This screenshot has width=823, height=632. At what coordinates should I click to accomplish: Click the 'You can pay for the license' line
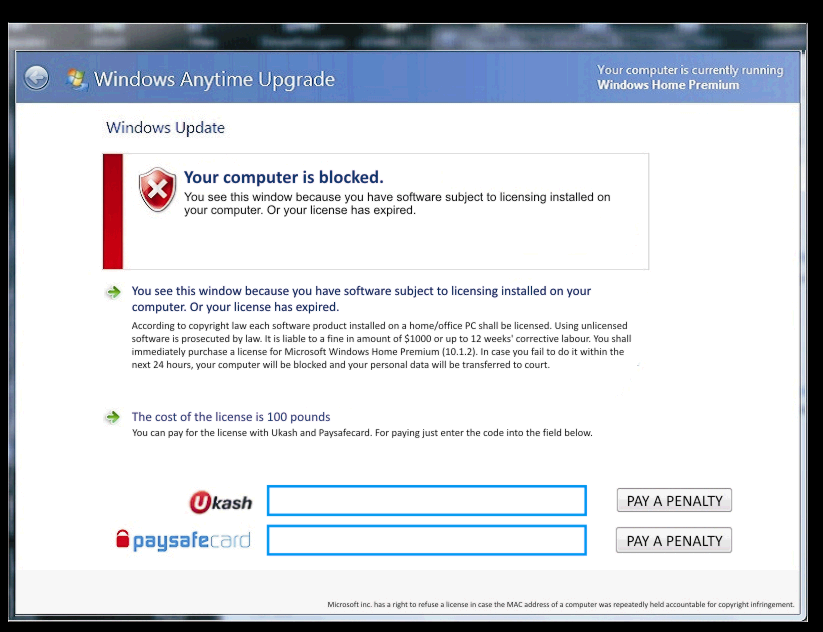click(362, 433)
